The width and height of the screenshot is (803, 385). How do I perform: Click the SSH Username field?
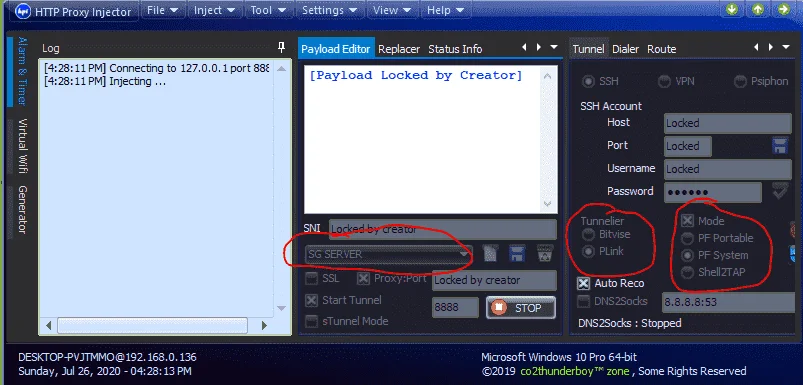(x=728, y=169)
